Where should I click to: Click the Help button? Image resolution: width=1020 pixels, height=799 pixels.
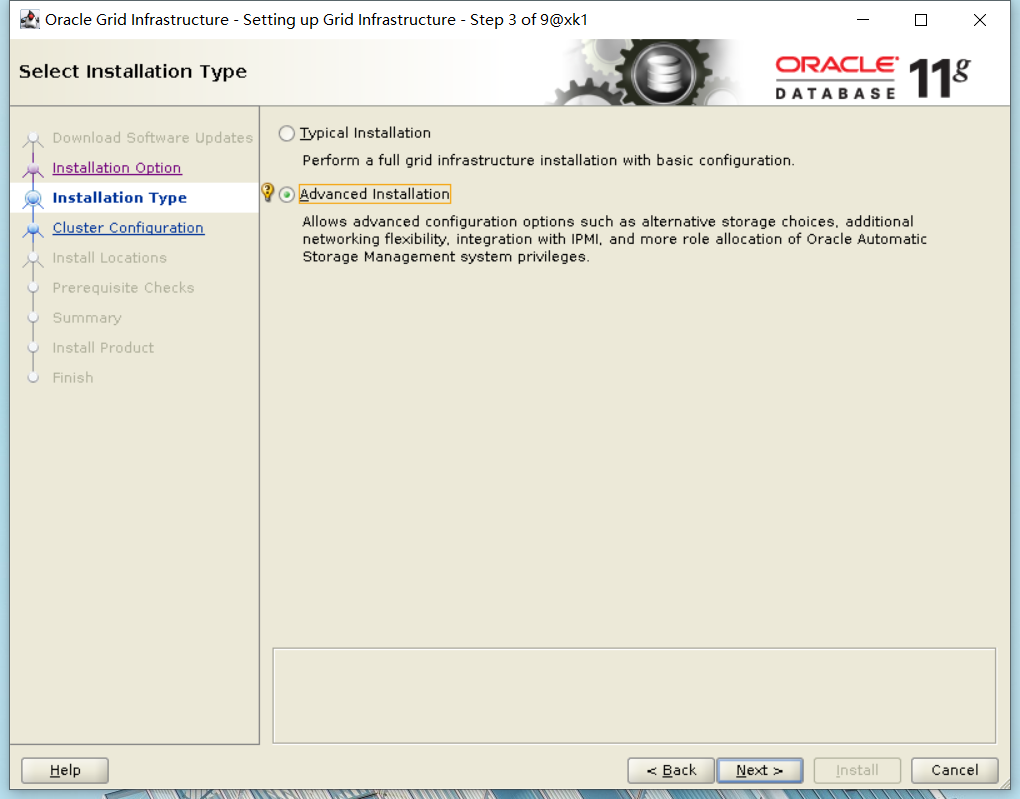tap(65, 770)
